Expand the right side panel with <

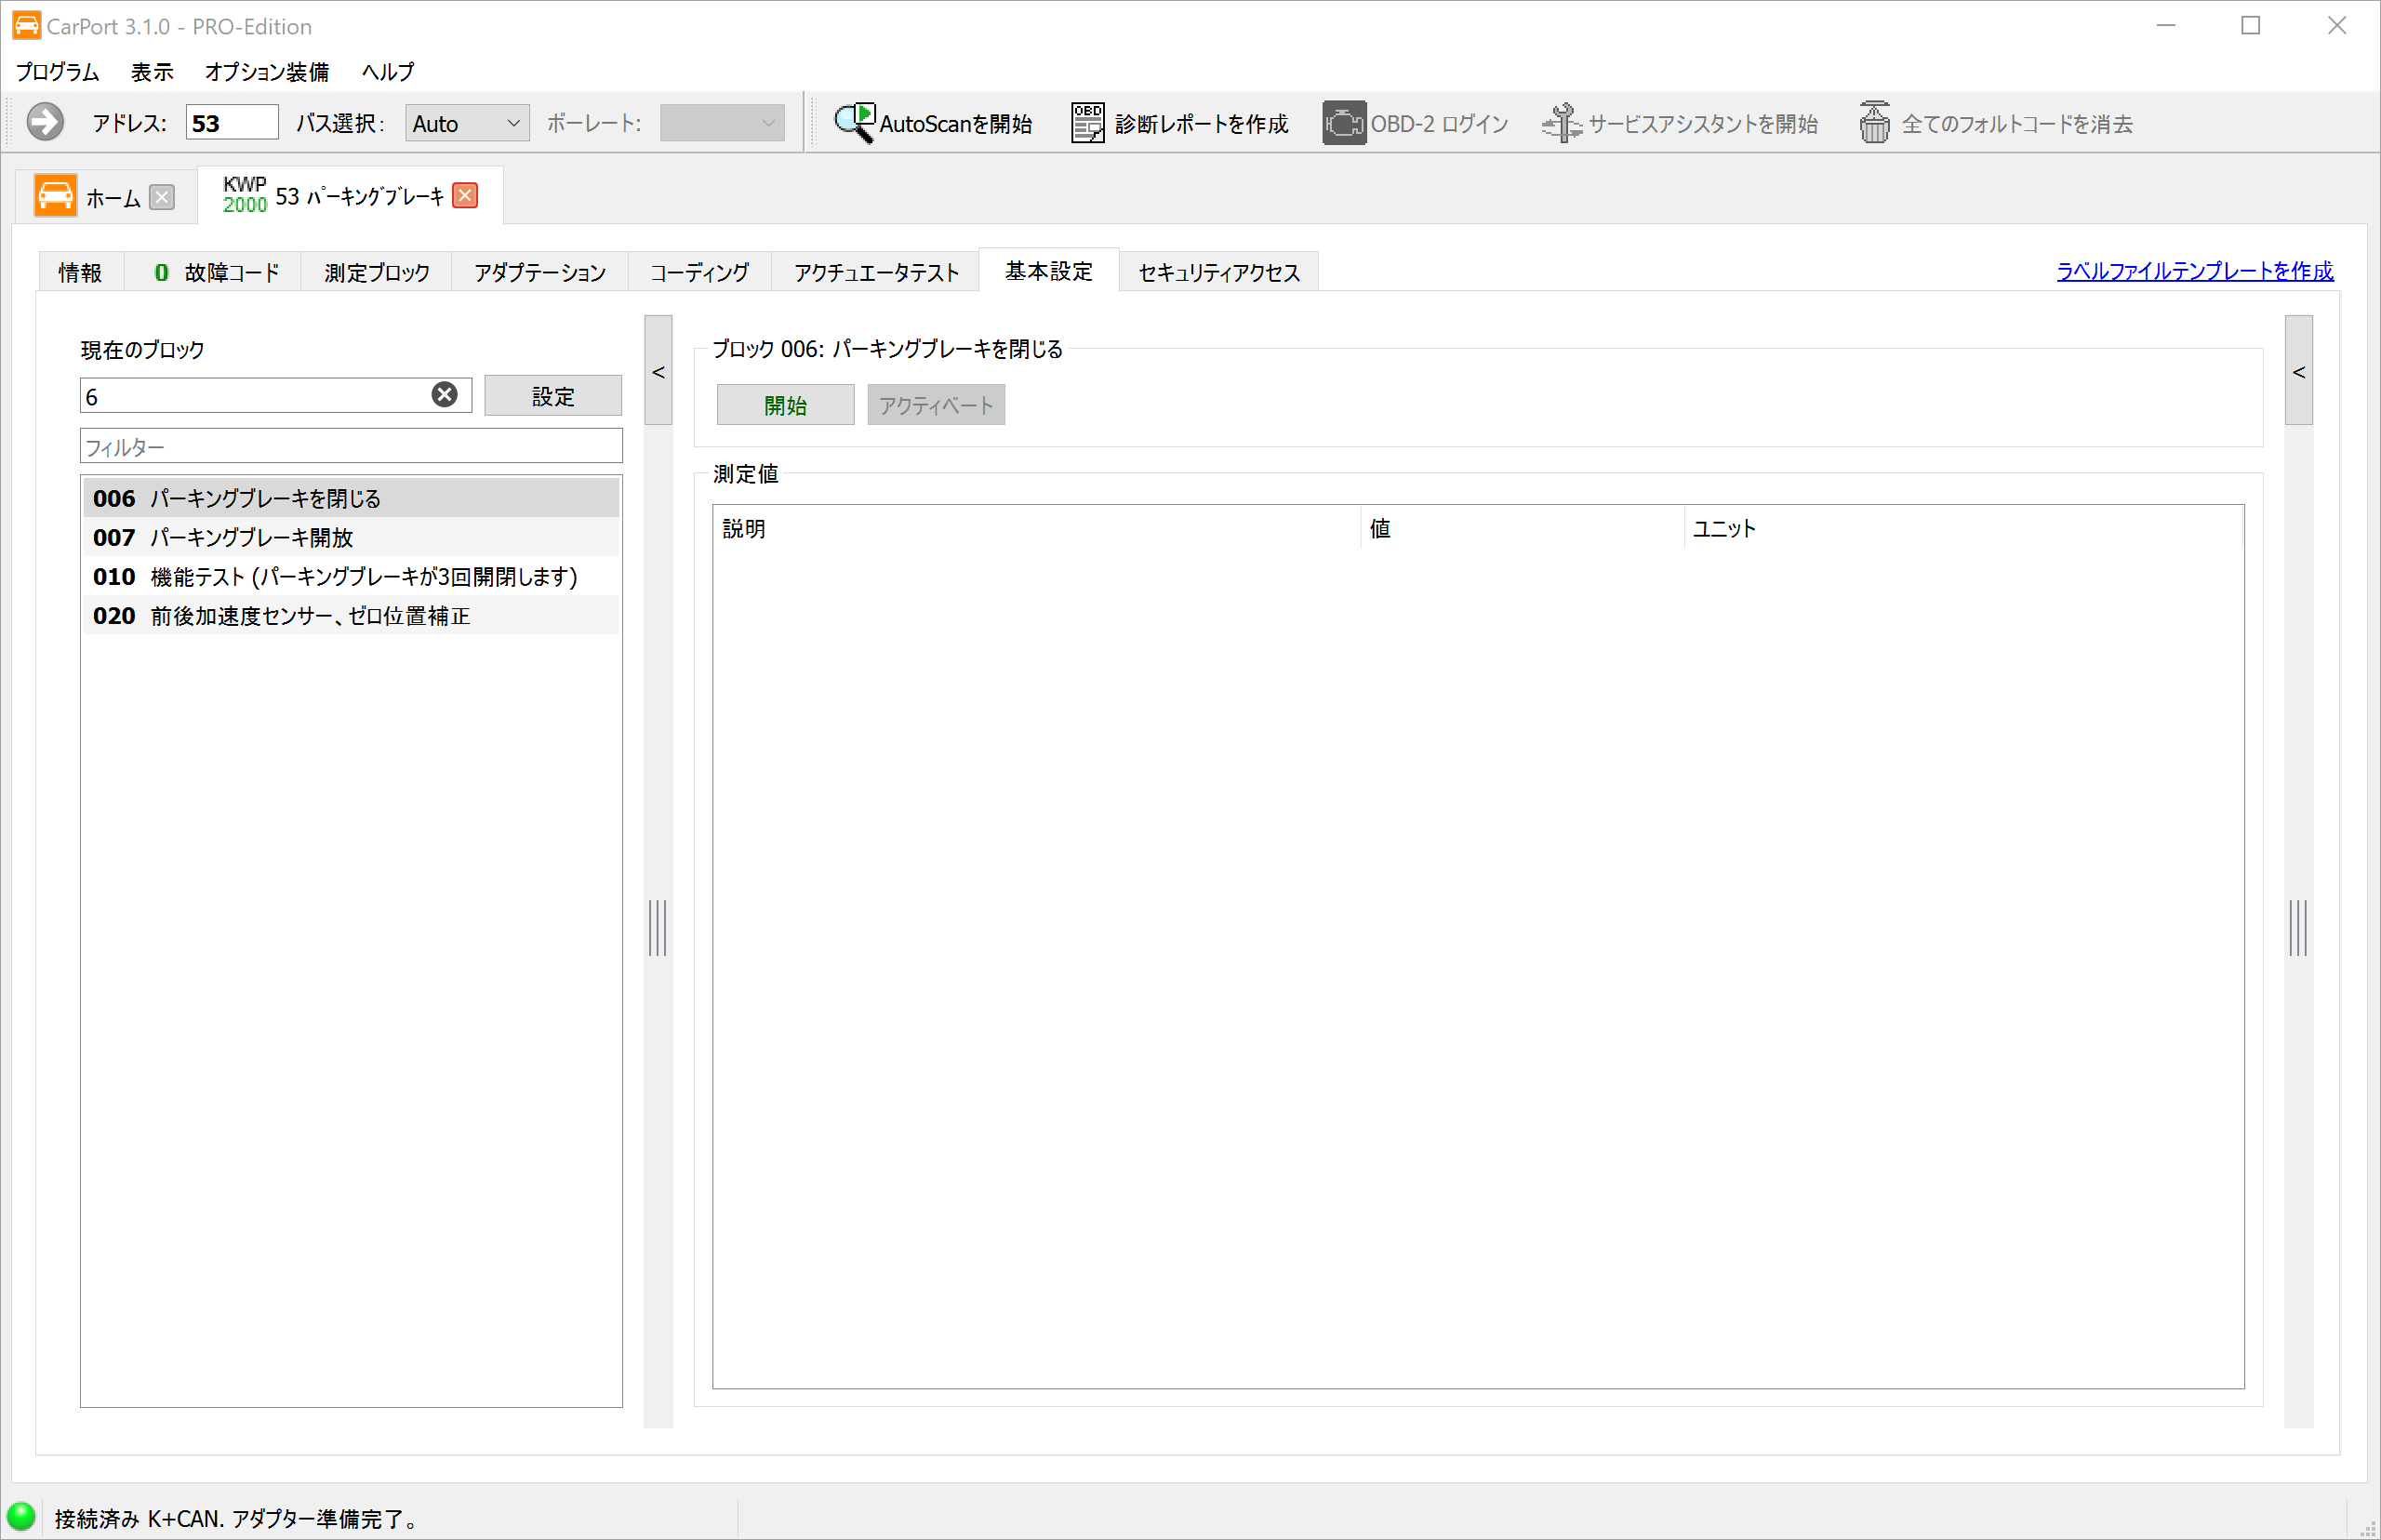(2298, 371)
